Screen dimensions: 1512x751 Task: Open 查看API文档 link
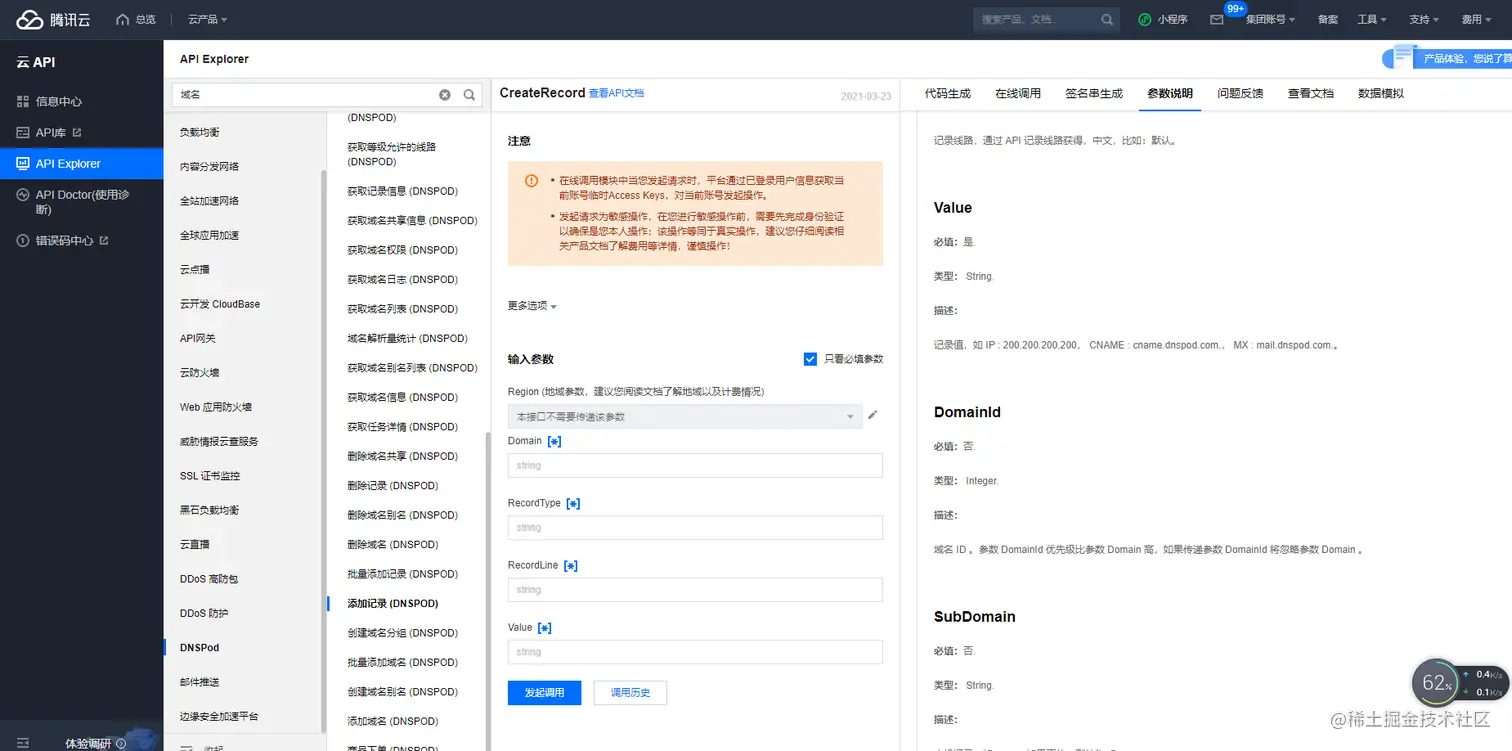click(617, 93)
